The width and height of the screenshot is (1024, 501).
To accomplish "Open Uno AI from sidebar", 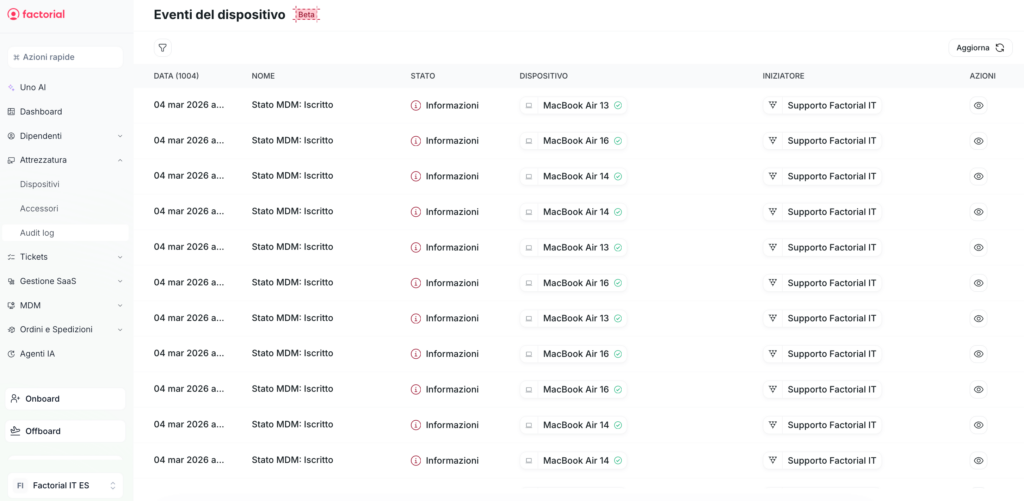I will tap(33, 87).
